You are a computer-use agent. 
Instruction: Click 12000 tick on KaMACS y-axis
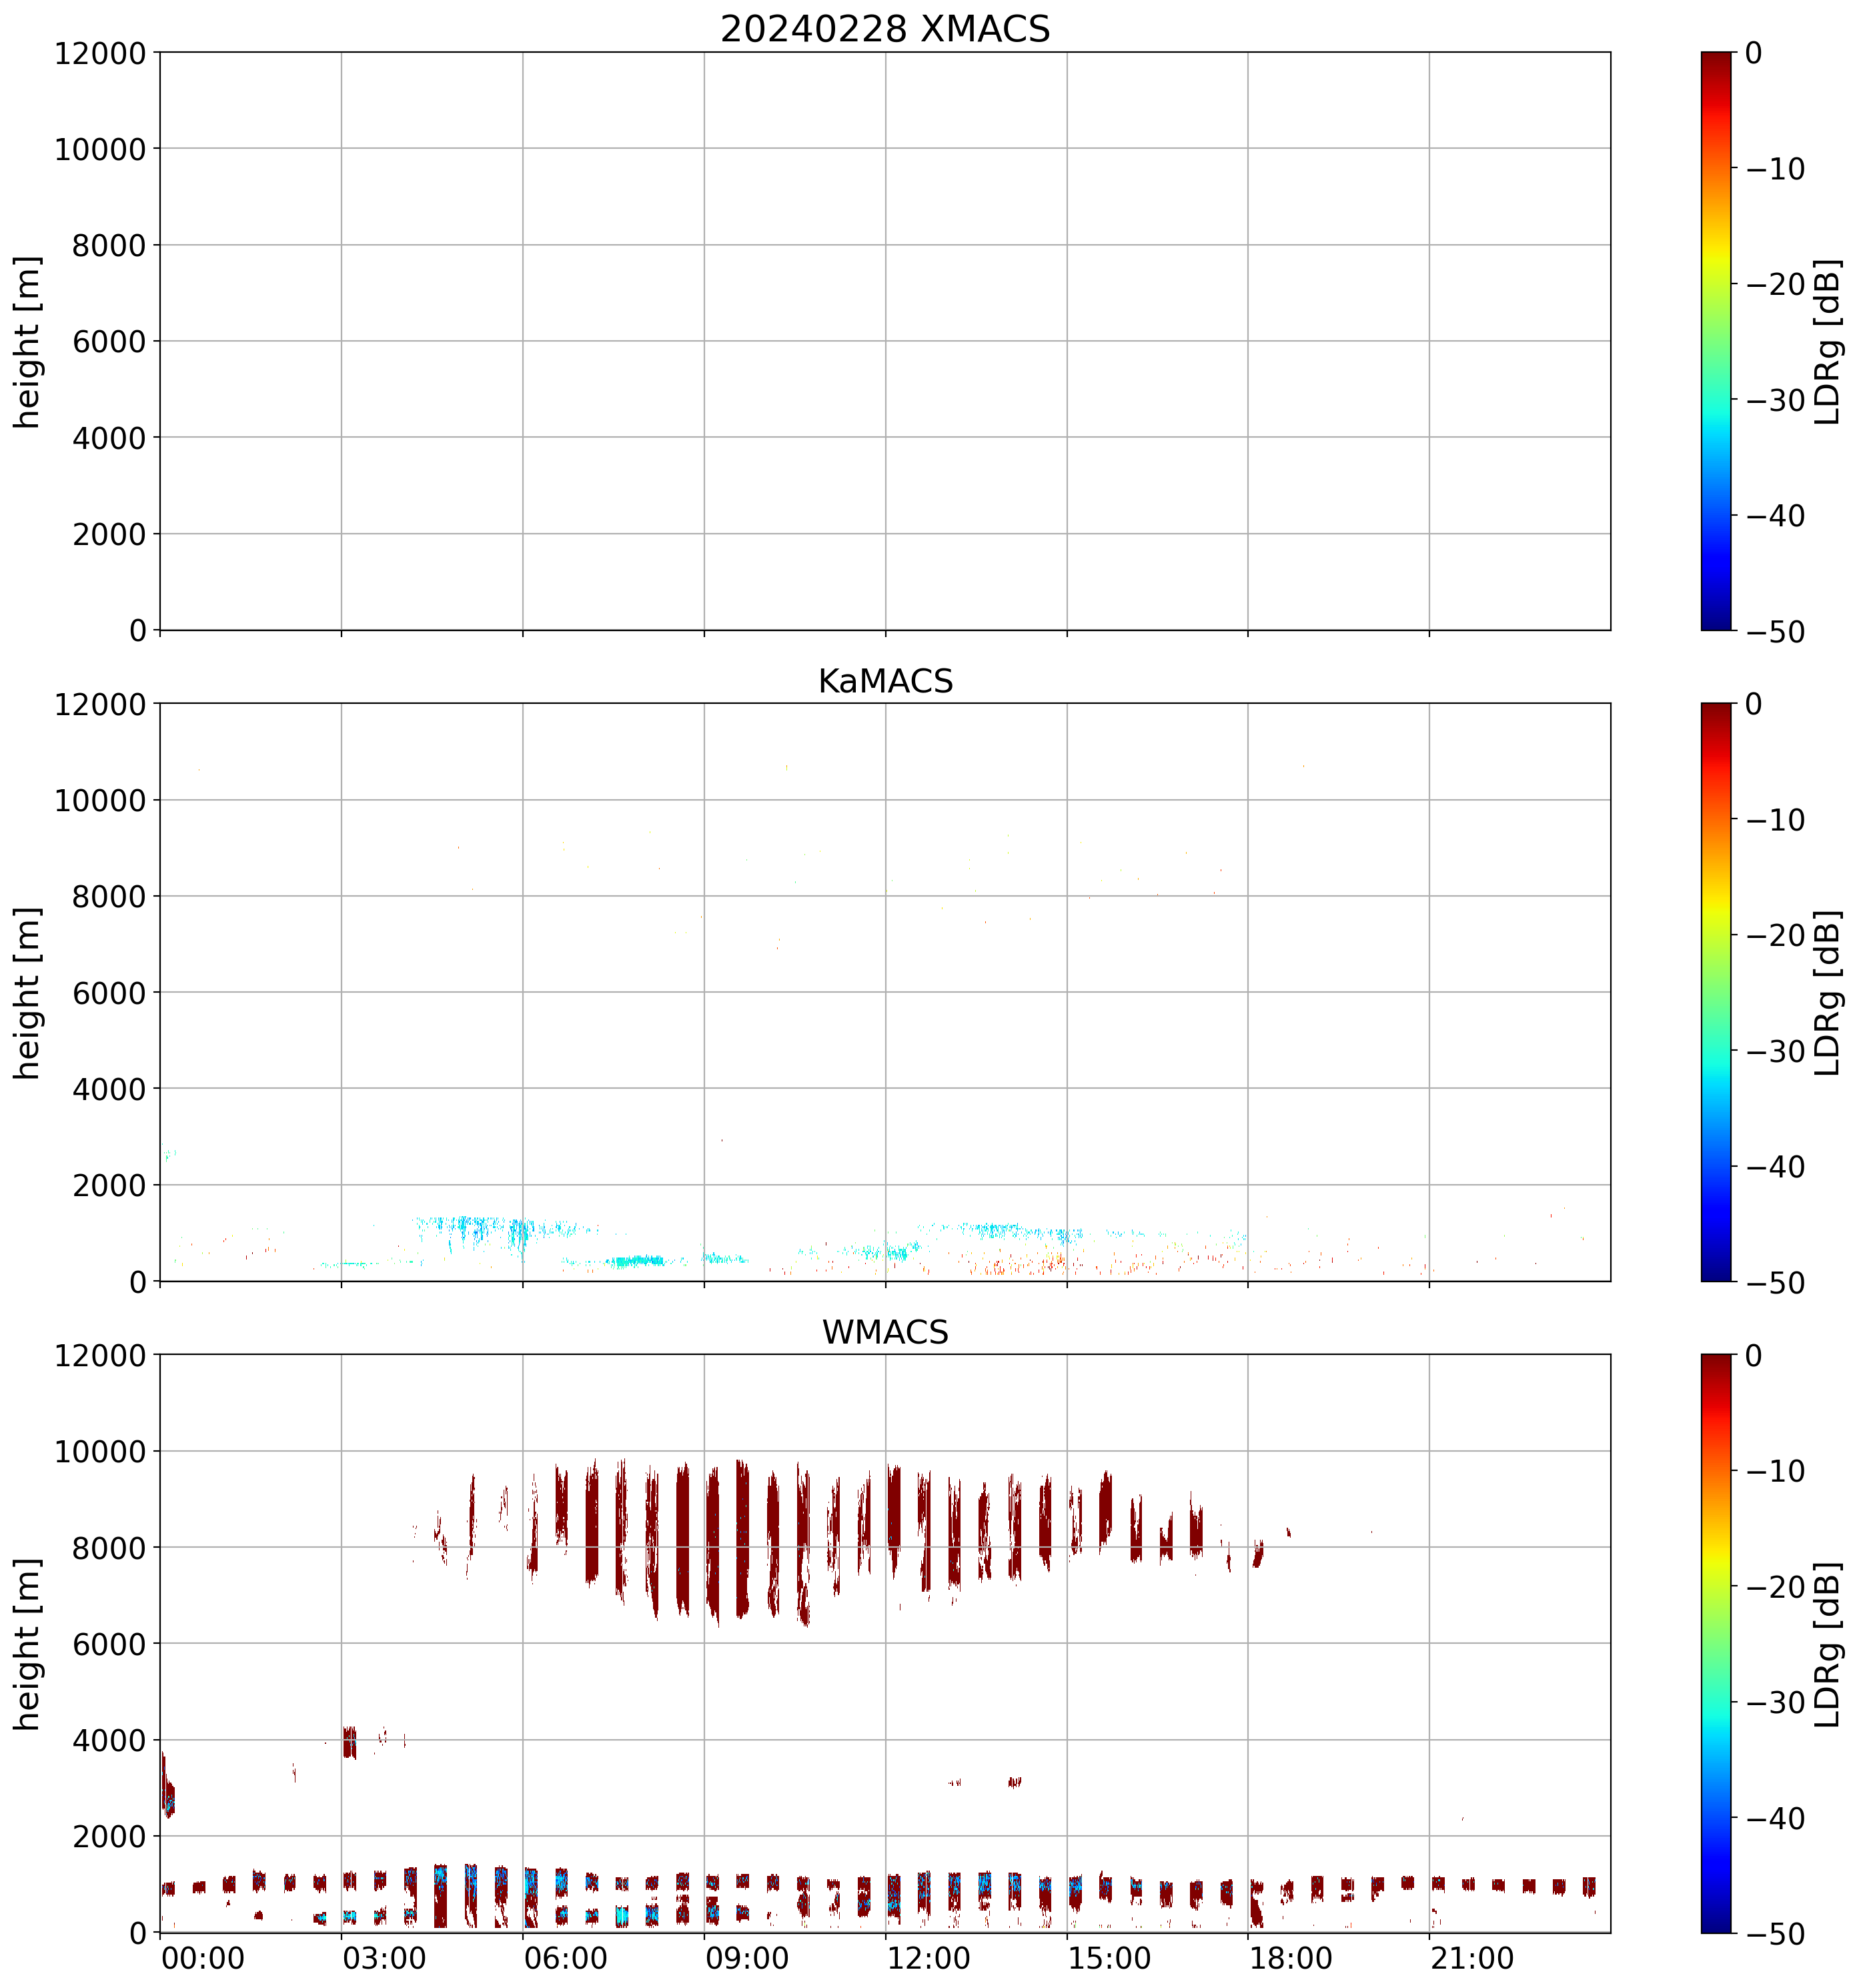[x=100, y=704]
